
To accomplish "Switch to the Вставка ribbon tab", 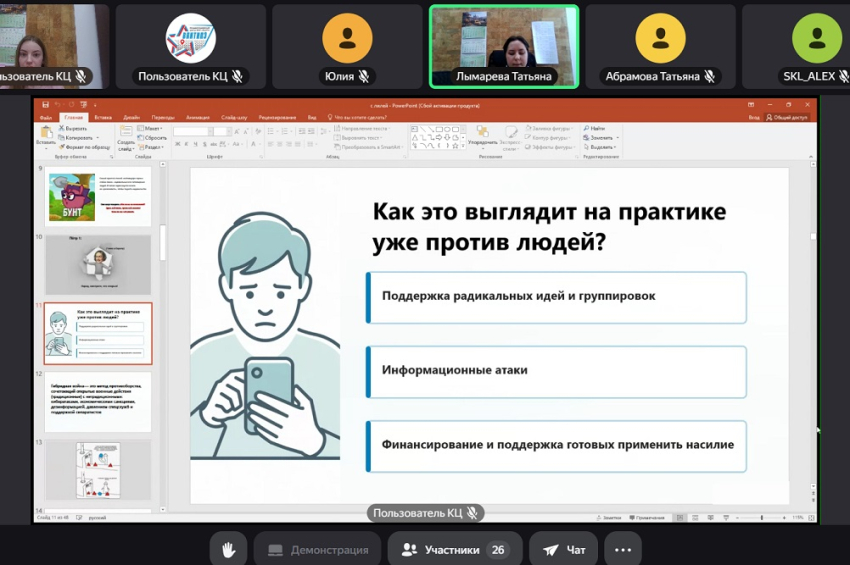I will pos(103,117).
